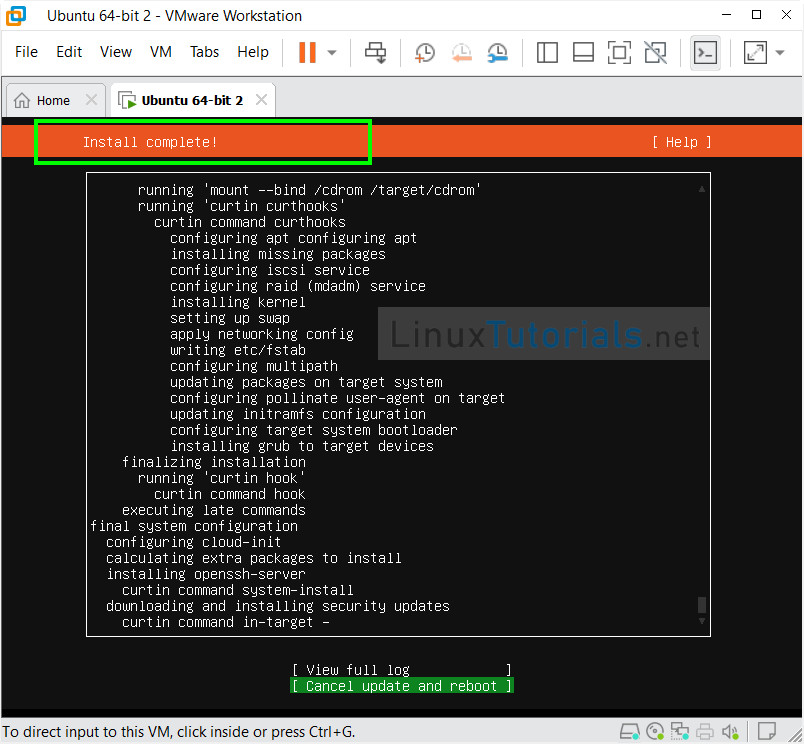Click the 'executing late commands' log line
Viewport: 804px width, 744px height.
(214, 510)
